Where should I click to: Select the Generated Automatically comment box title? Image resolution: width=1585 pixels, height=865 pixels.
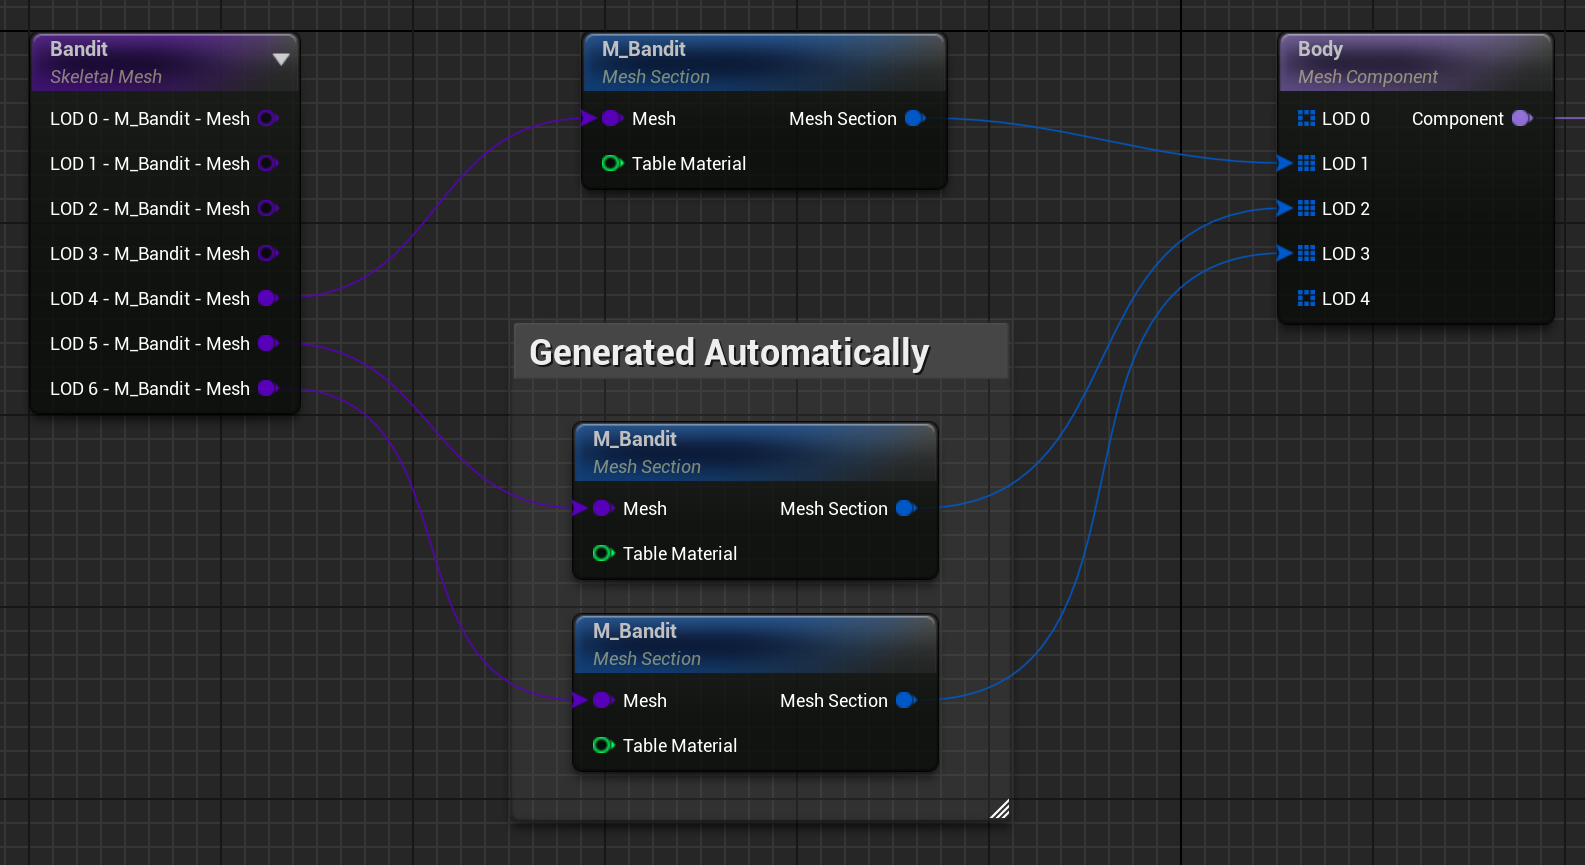761,351
